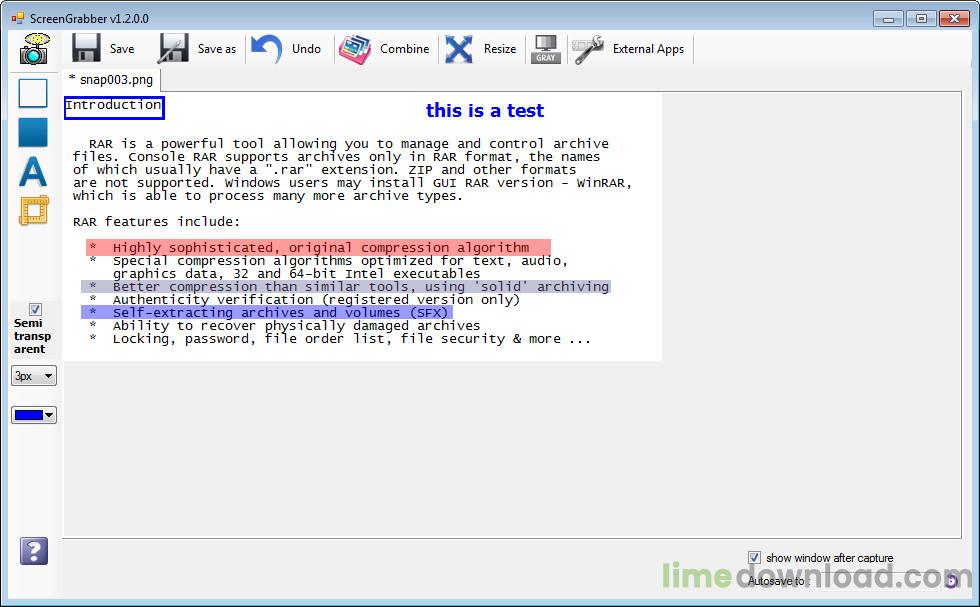Undo the last annotation

coord(286,49)
